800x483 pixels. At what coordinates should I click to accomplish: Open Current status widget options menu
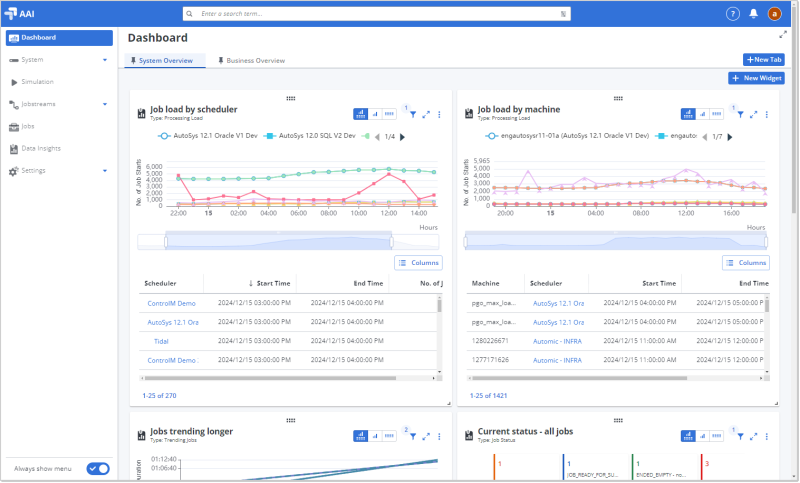point(767,436)
